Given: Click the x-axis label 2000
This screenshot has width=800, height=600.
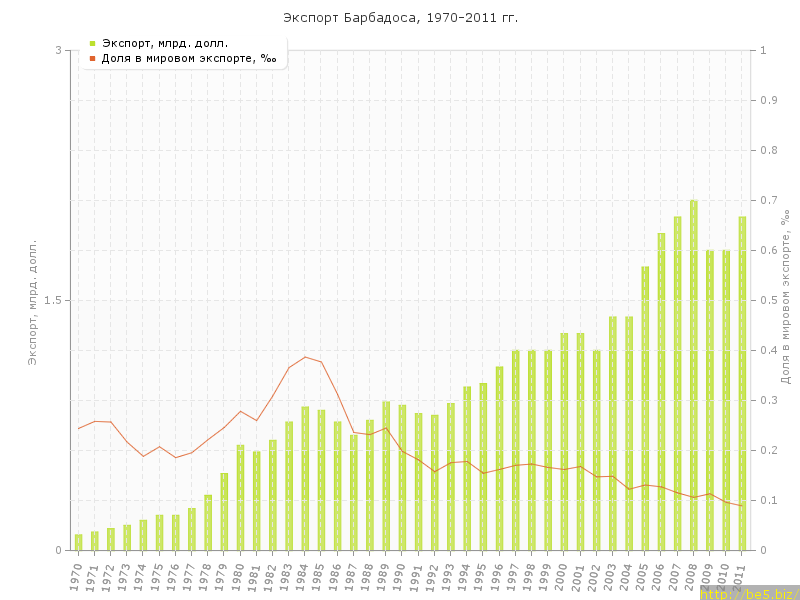Looking at the screenshot, I should pyautogui.click(x=564, y=575).
